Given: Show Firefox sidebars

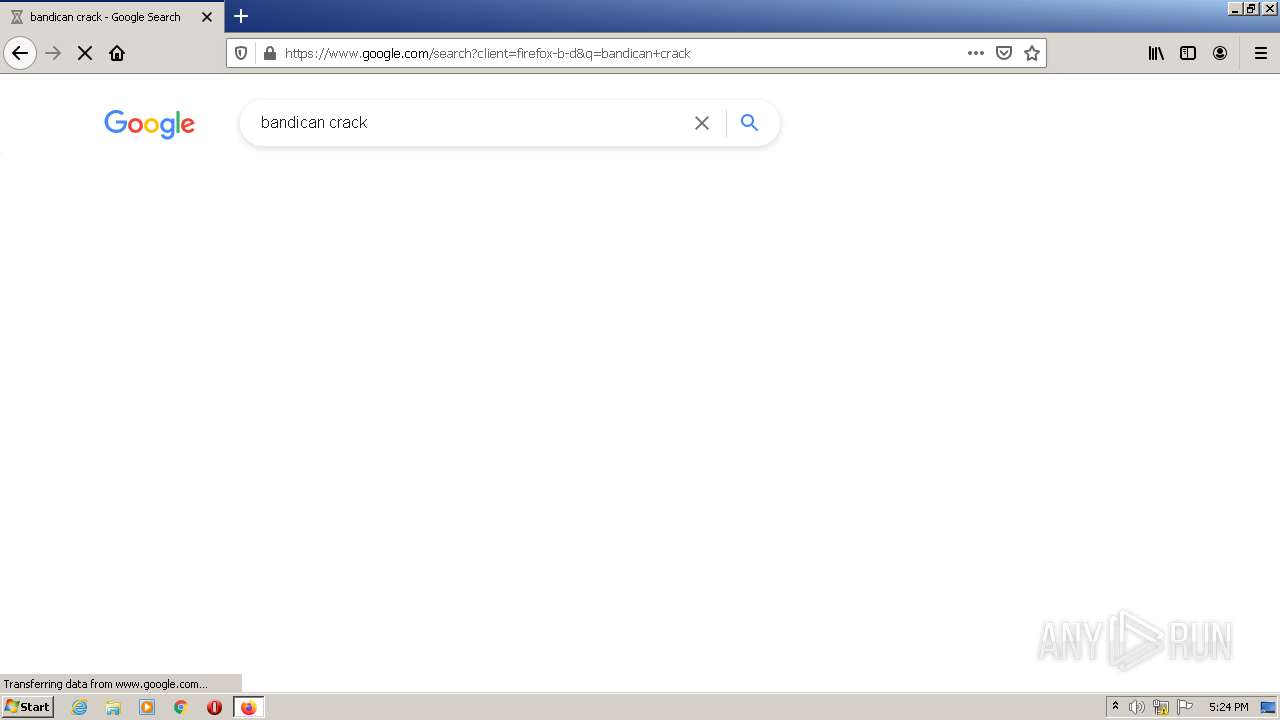Looking at the screenshot, I should [x=1188, y=53].
